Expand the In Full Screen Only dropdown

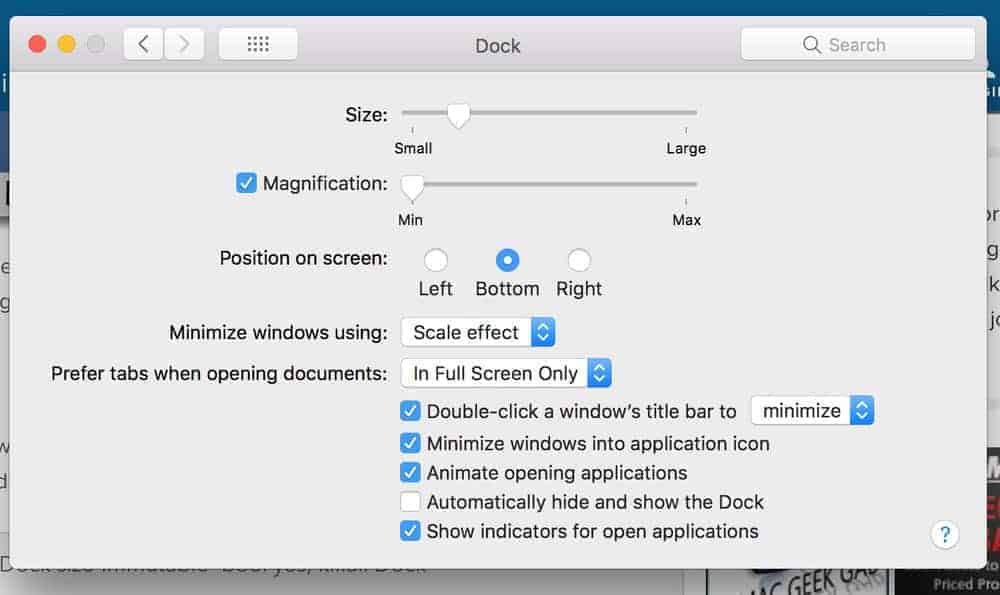tap(506, 373)
